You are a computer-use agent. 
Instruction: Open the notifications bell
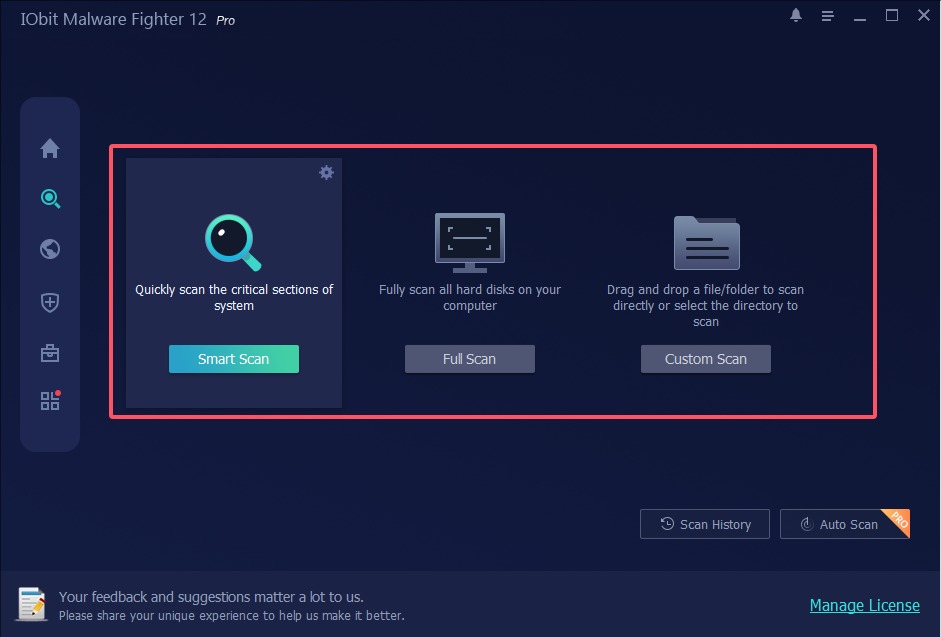click(x=796, y=16)
